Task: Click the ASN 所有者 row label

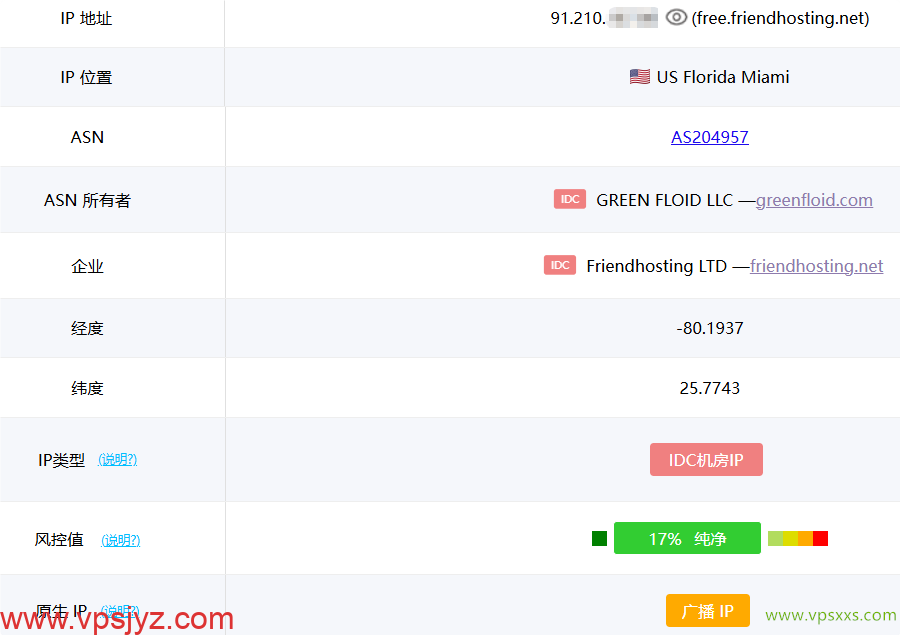Action: (87, 200)
